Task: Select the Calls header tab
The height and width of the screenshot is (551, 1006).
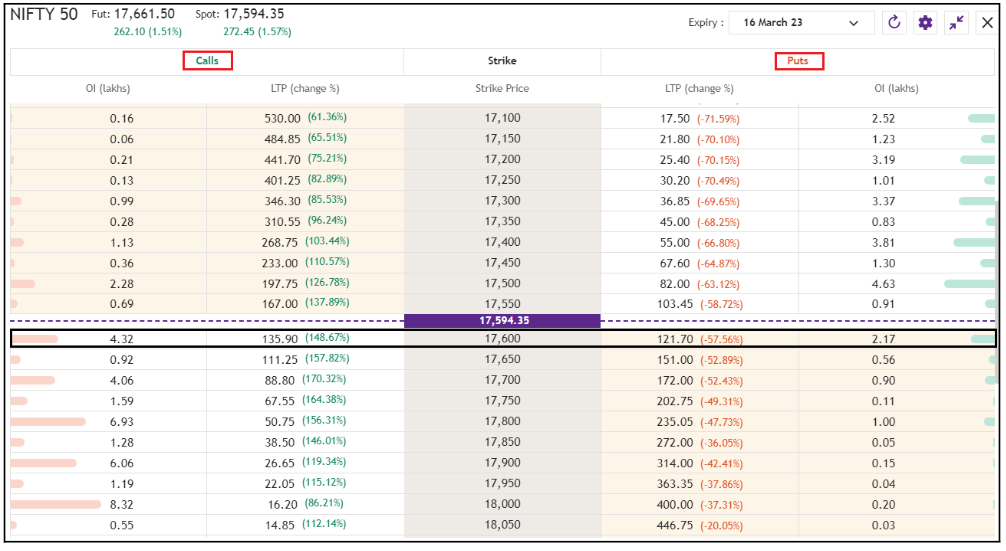Action: click(x=207, y=61)
